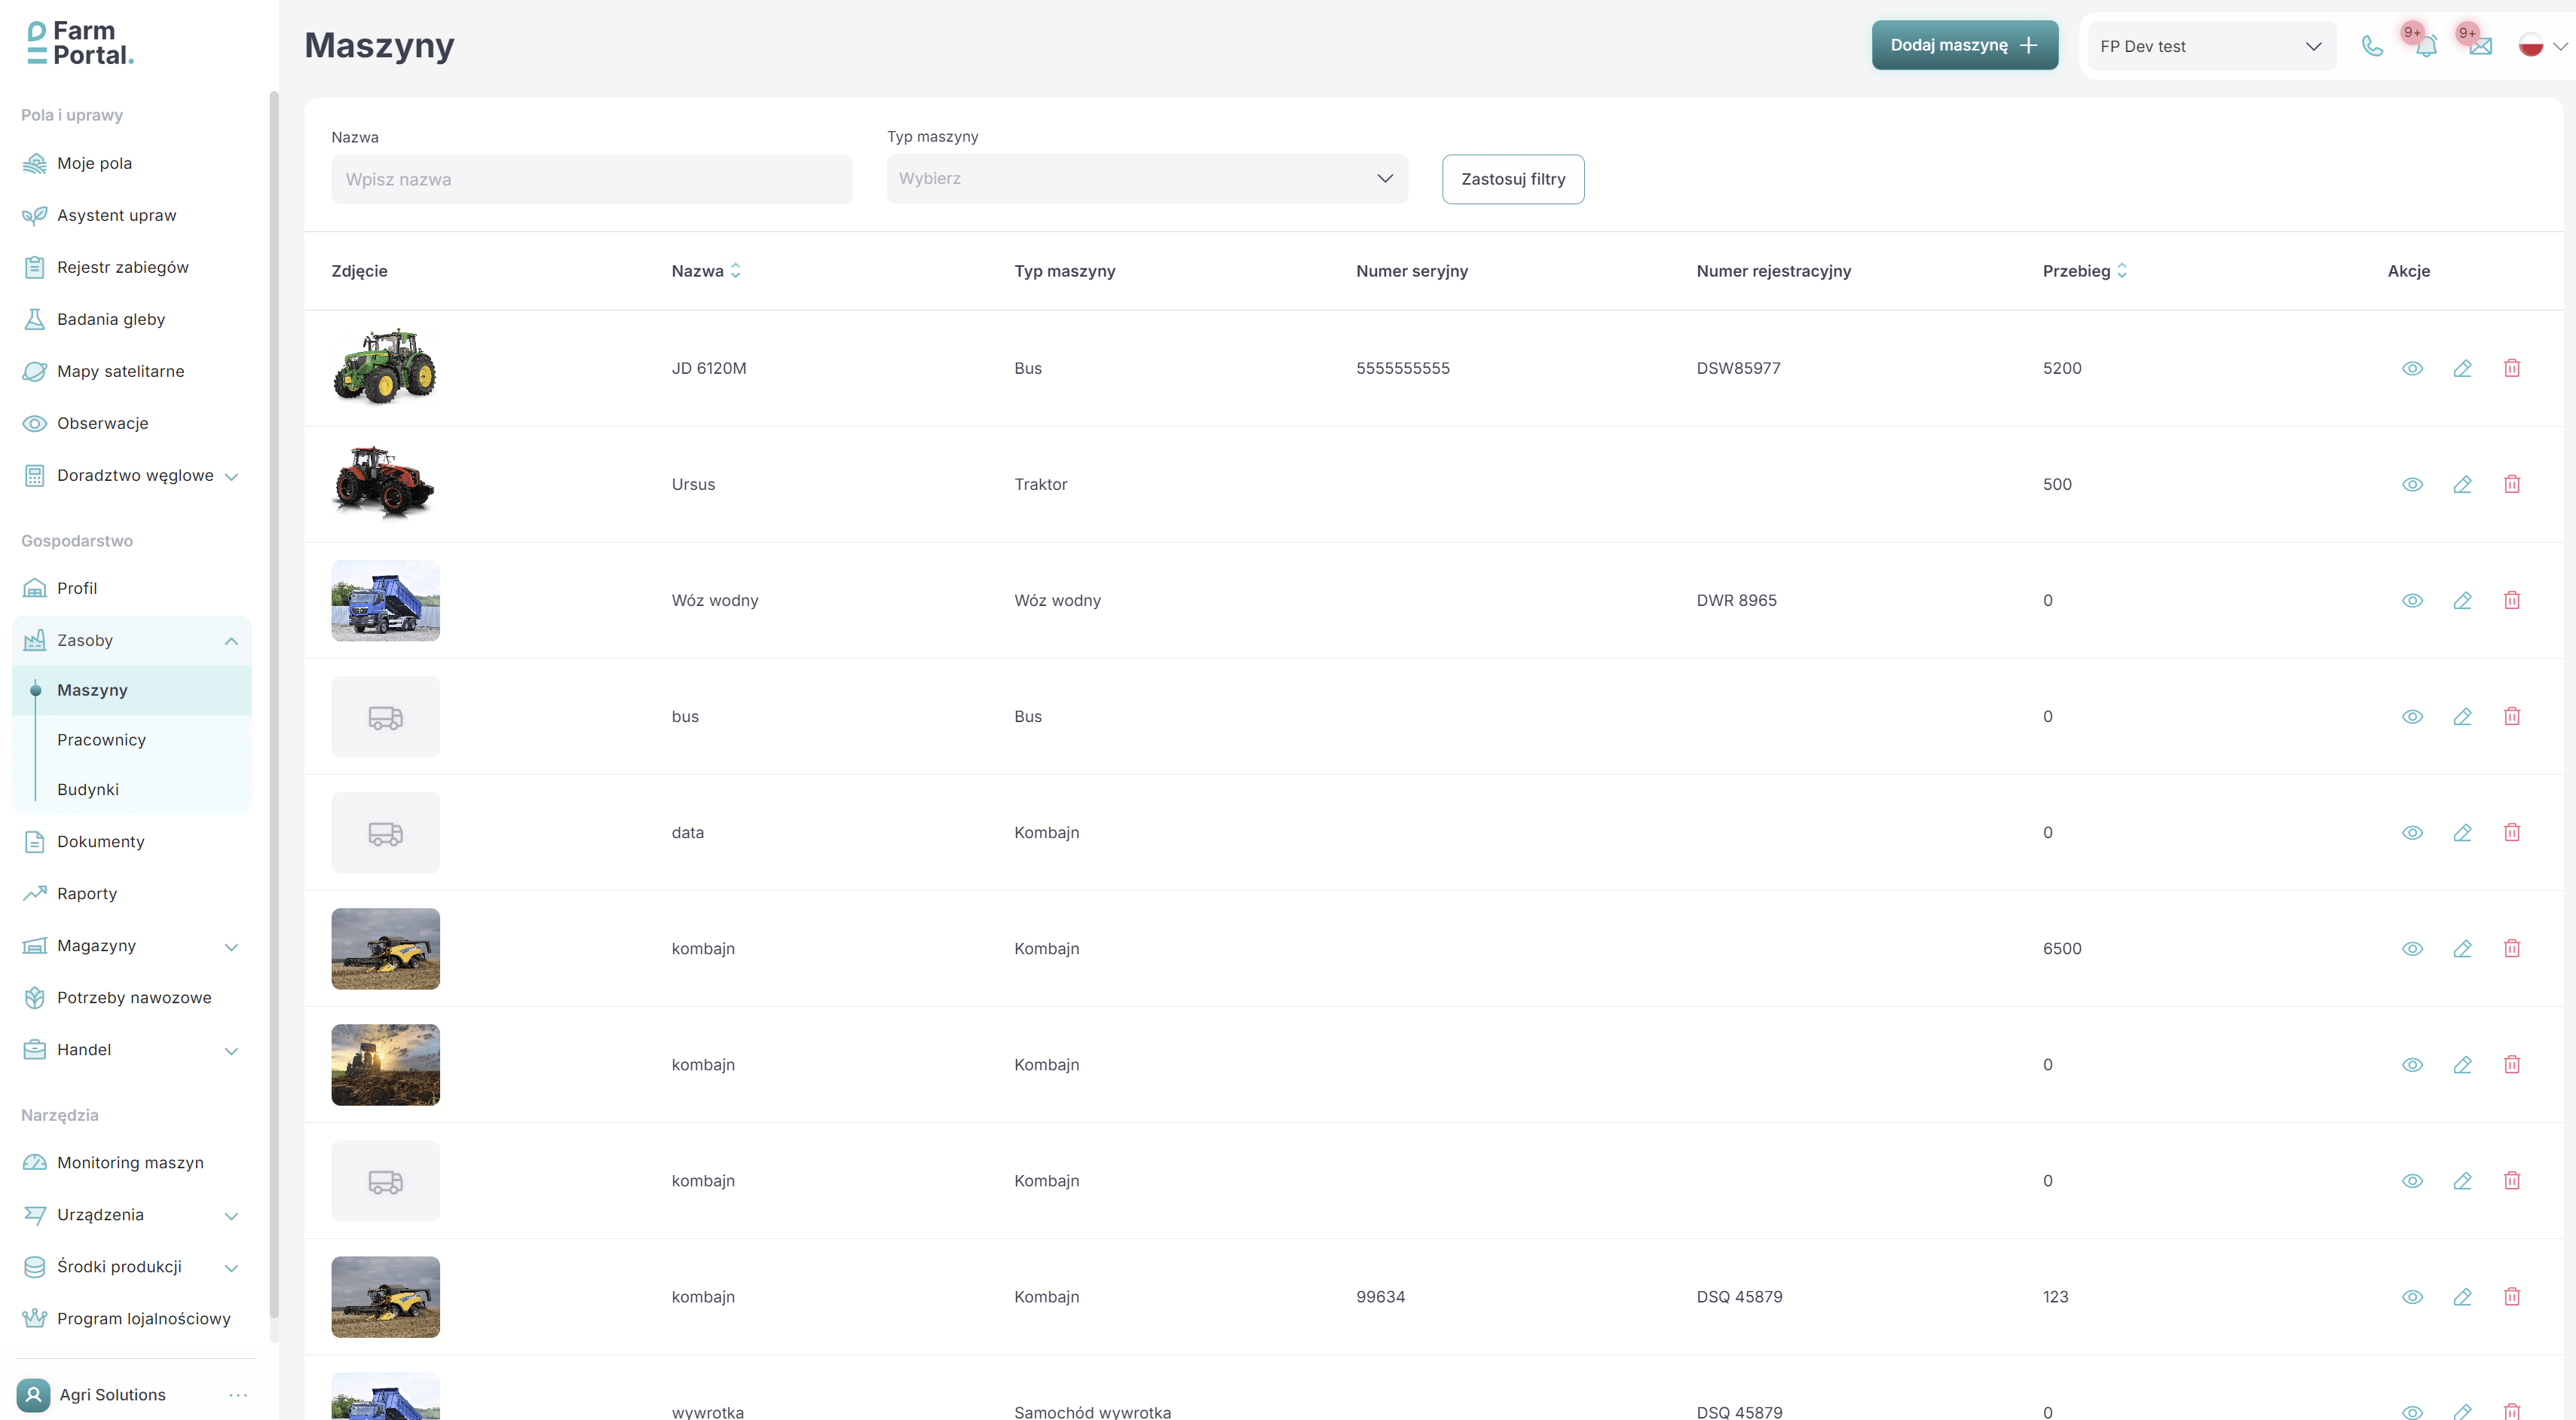The width and height of the screenshot is (2576, 1420).
Task: Expand Doradztwo węglowe menu
Action: pyautogui.click(x=231, y=476)
